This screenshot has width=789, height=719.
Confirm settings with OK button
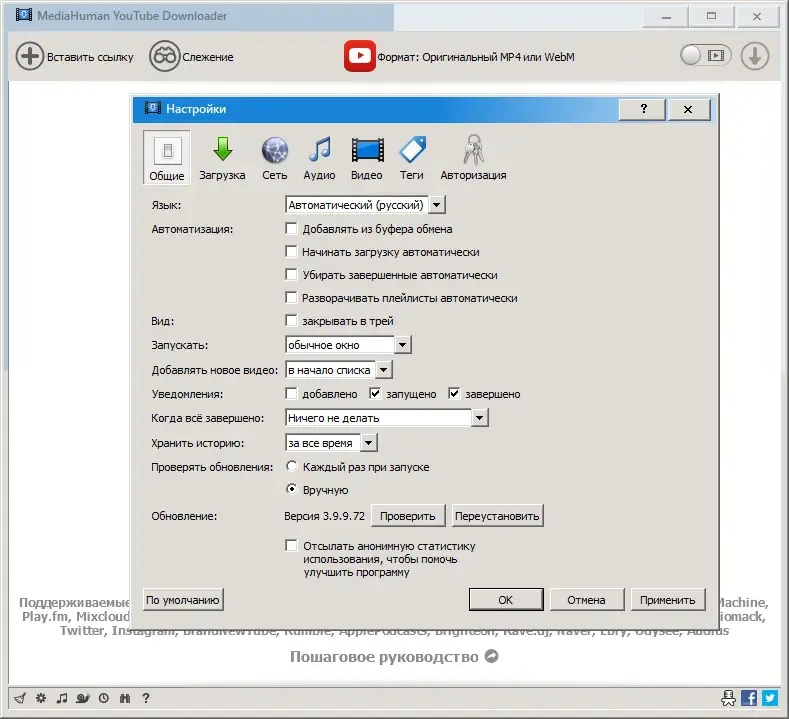tap(506, 600)
